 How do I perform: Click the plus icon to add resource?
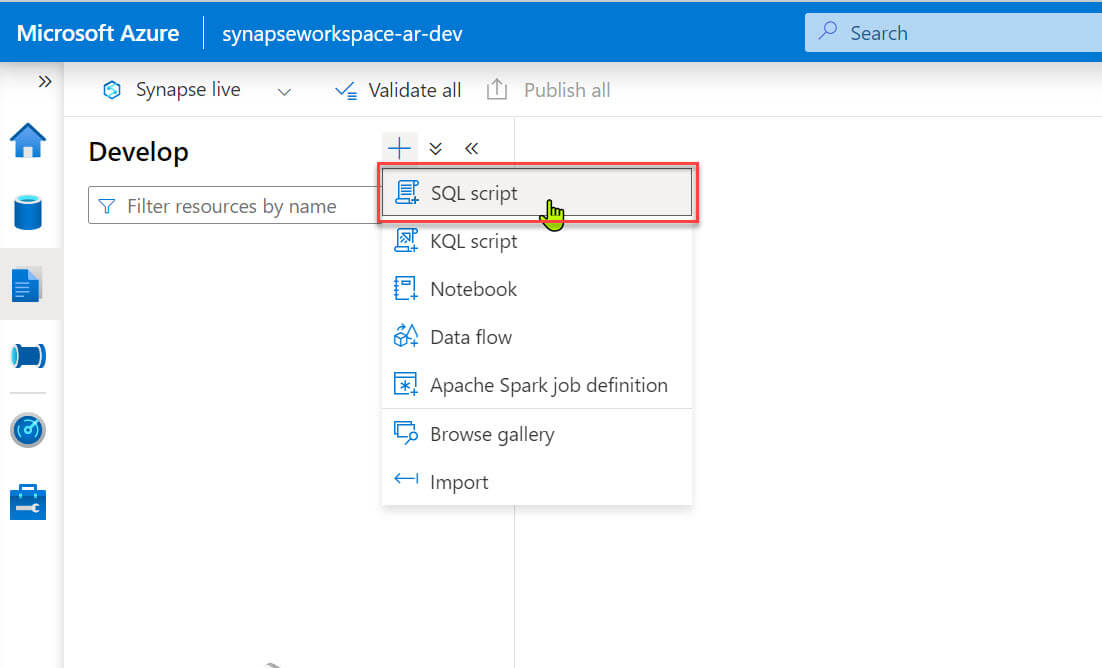click(x=399, y=149)
